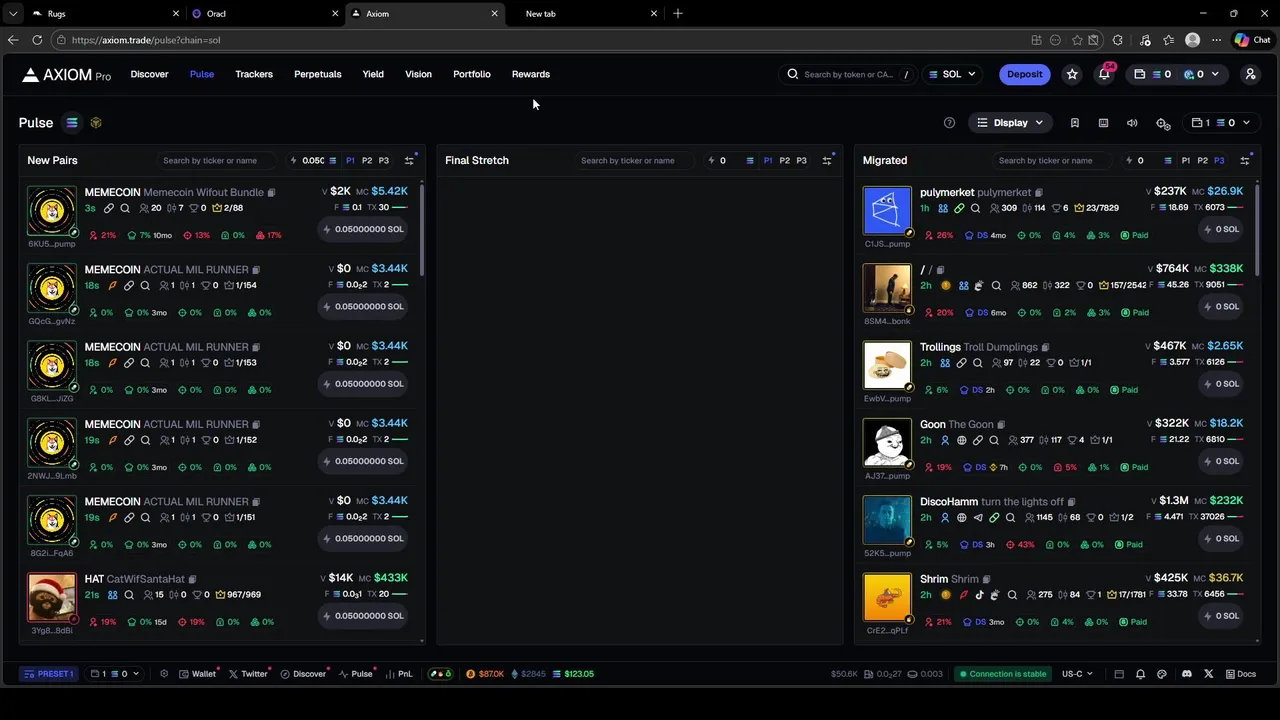
Task: Open account settings icon in top bar
Action: 1250,74
